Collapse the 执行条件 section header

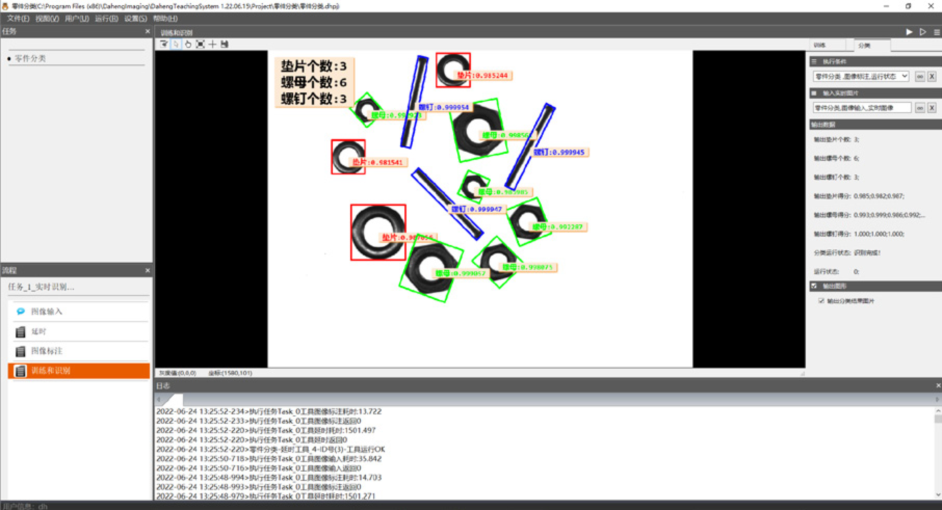[x=814, y=61]
